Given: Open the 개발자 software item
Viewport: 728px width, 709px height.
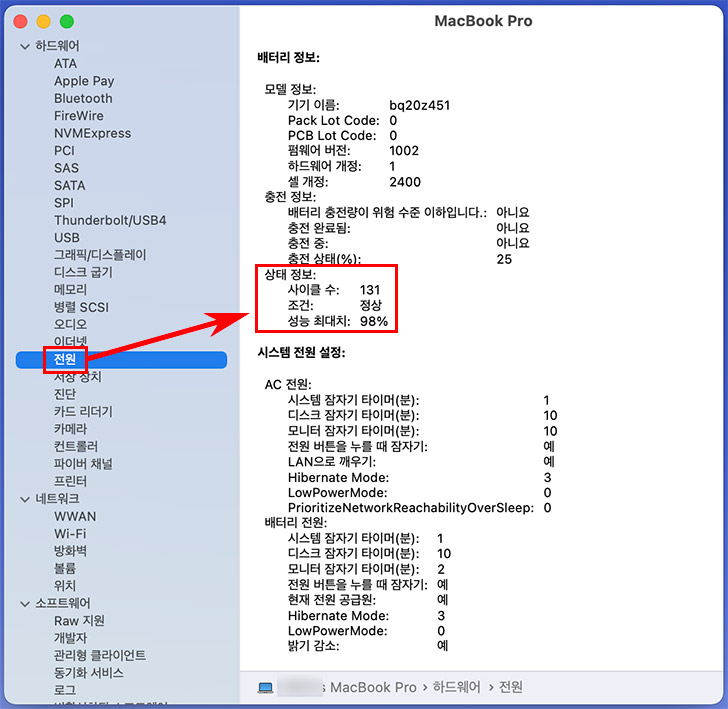Looking at the screenshot, I should point(70,638).
